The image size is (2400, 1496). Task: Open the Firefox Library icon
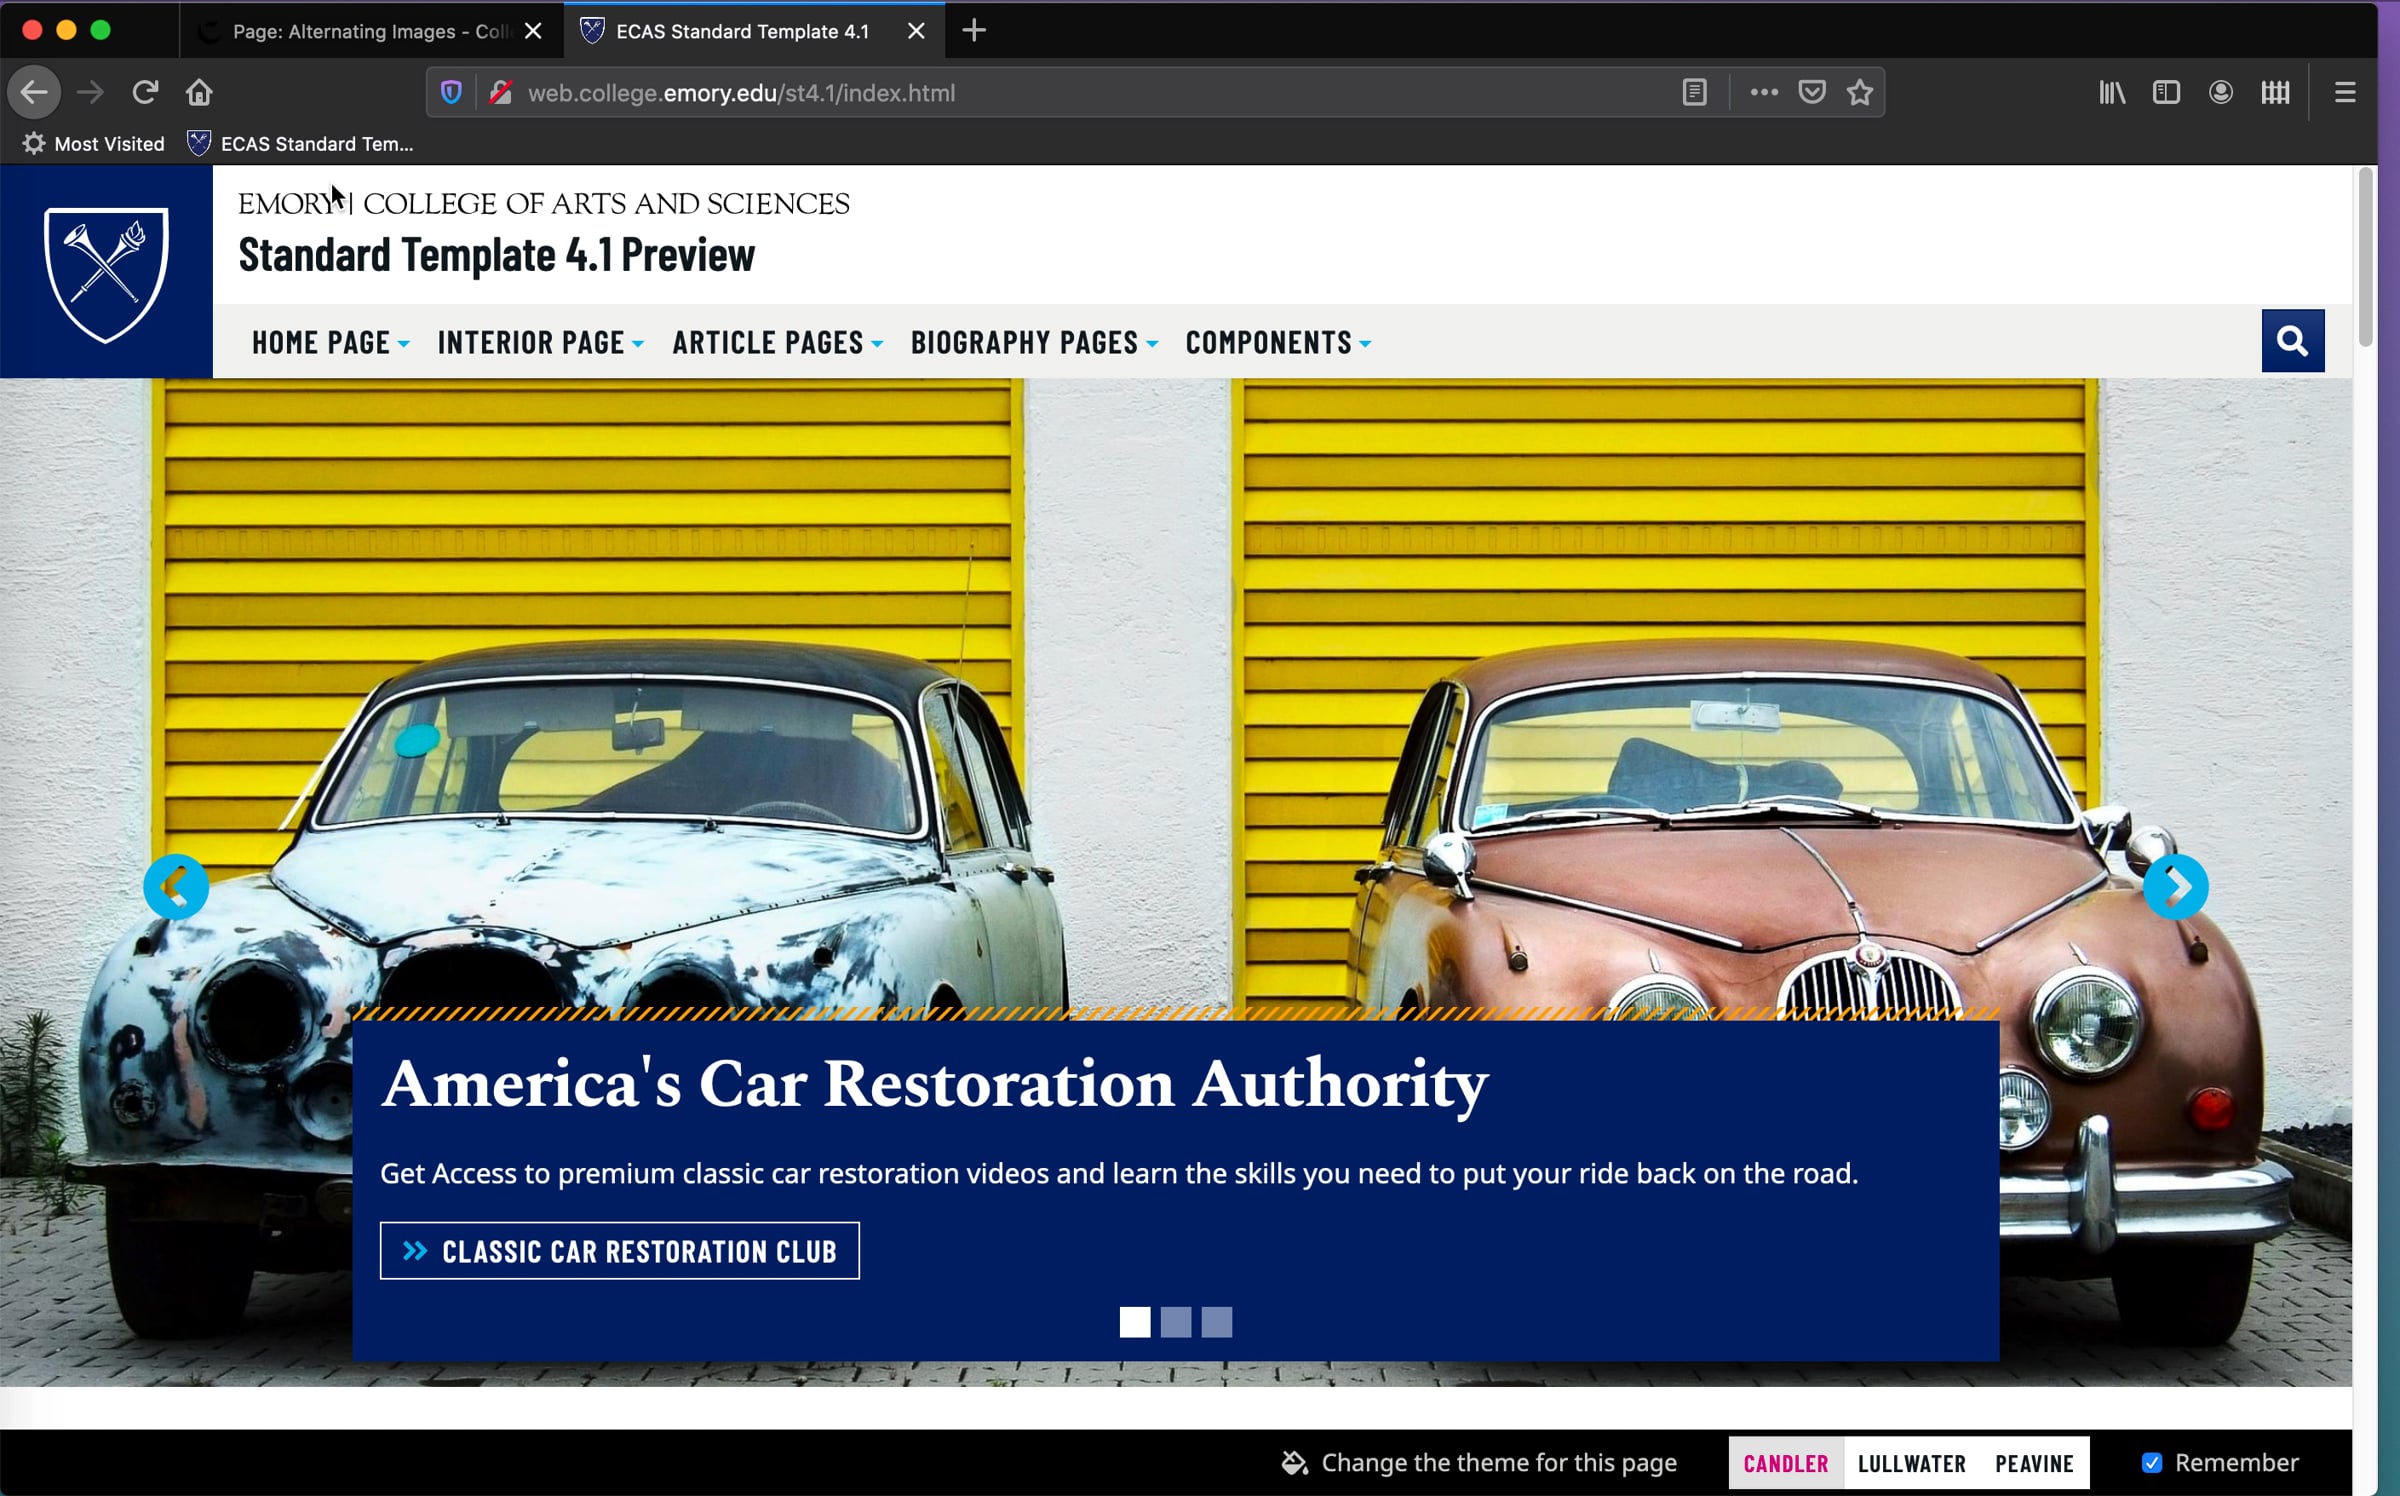2112,93
